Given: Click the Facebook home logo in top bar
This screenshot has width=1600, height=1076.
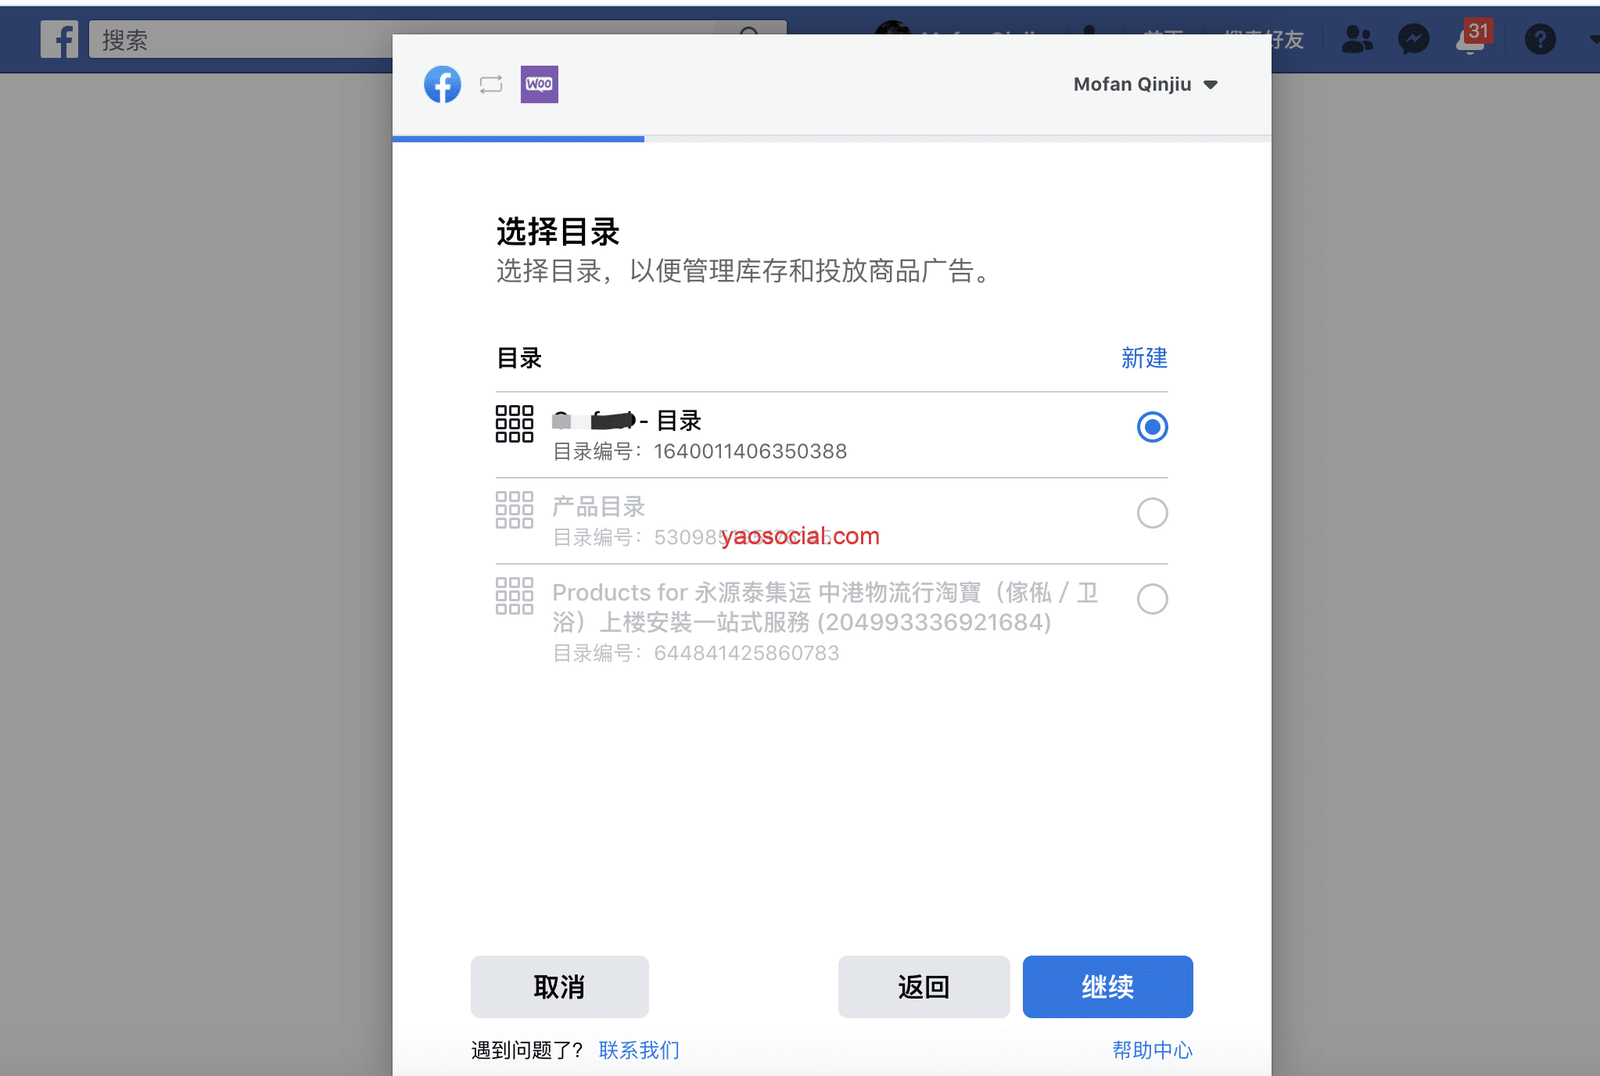Looking at the screenshot, I should [x=60, y=40].
